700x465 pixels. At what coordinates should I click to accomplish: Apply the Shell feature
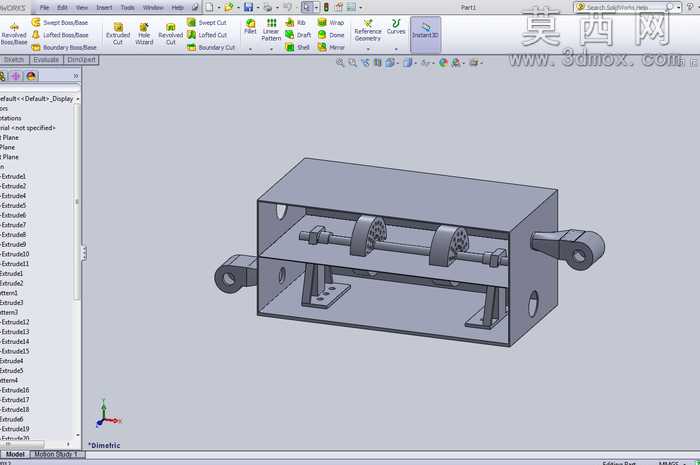click(x=297, y=47)
